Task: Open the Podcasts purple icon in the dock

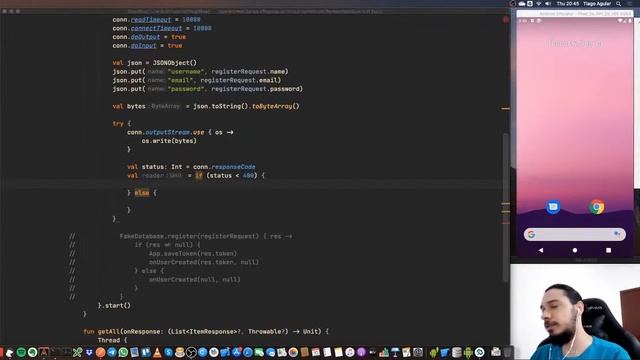Action: pyautogui.click(x=361, y=352)
